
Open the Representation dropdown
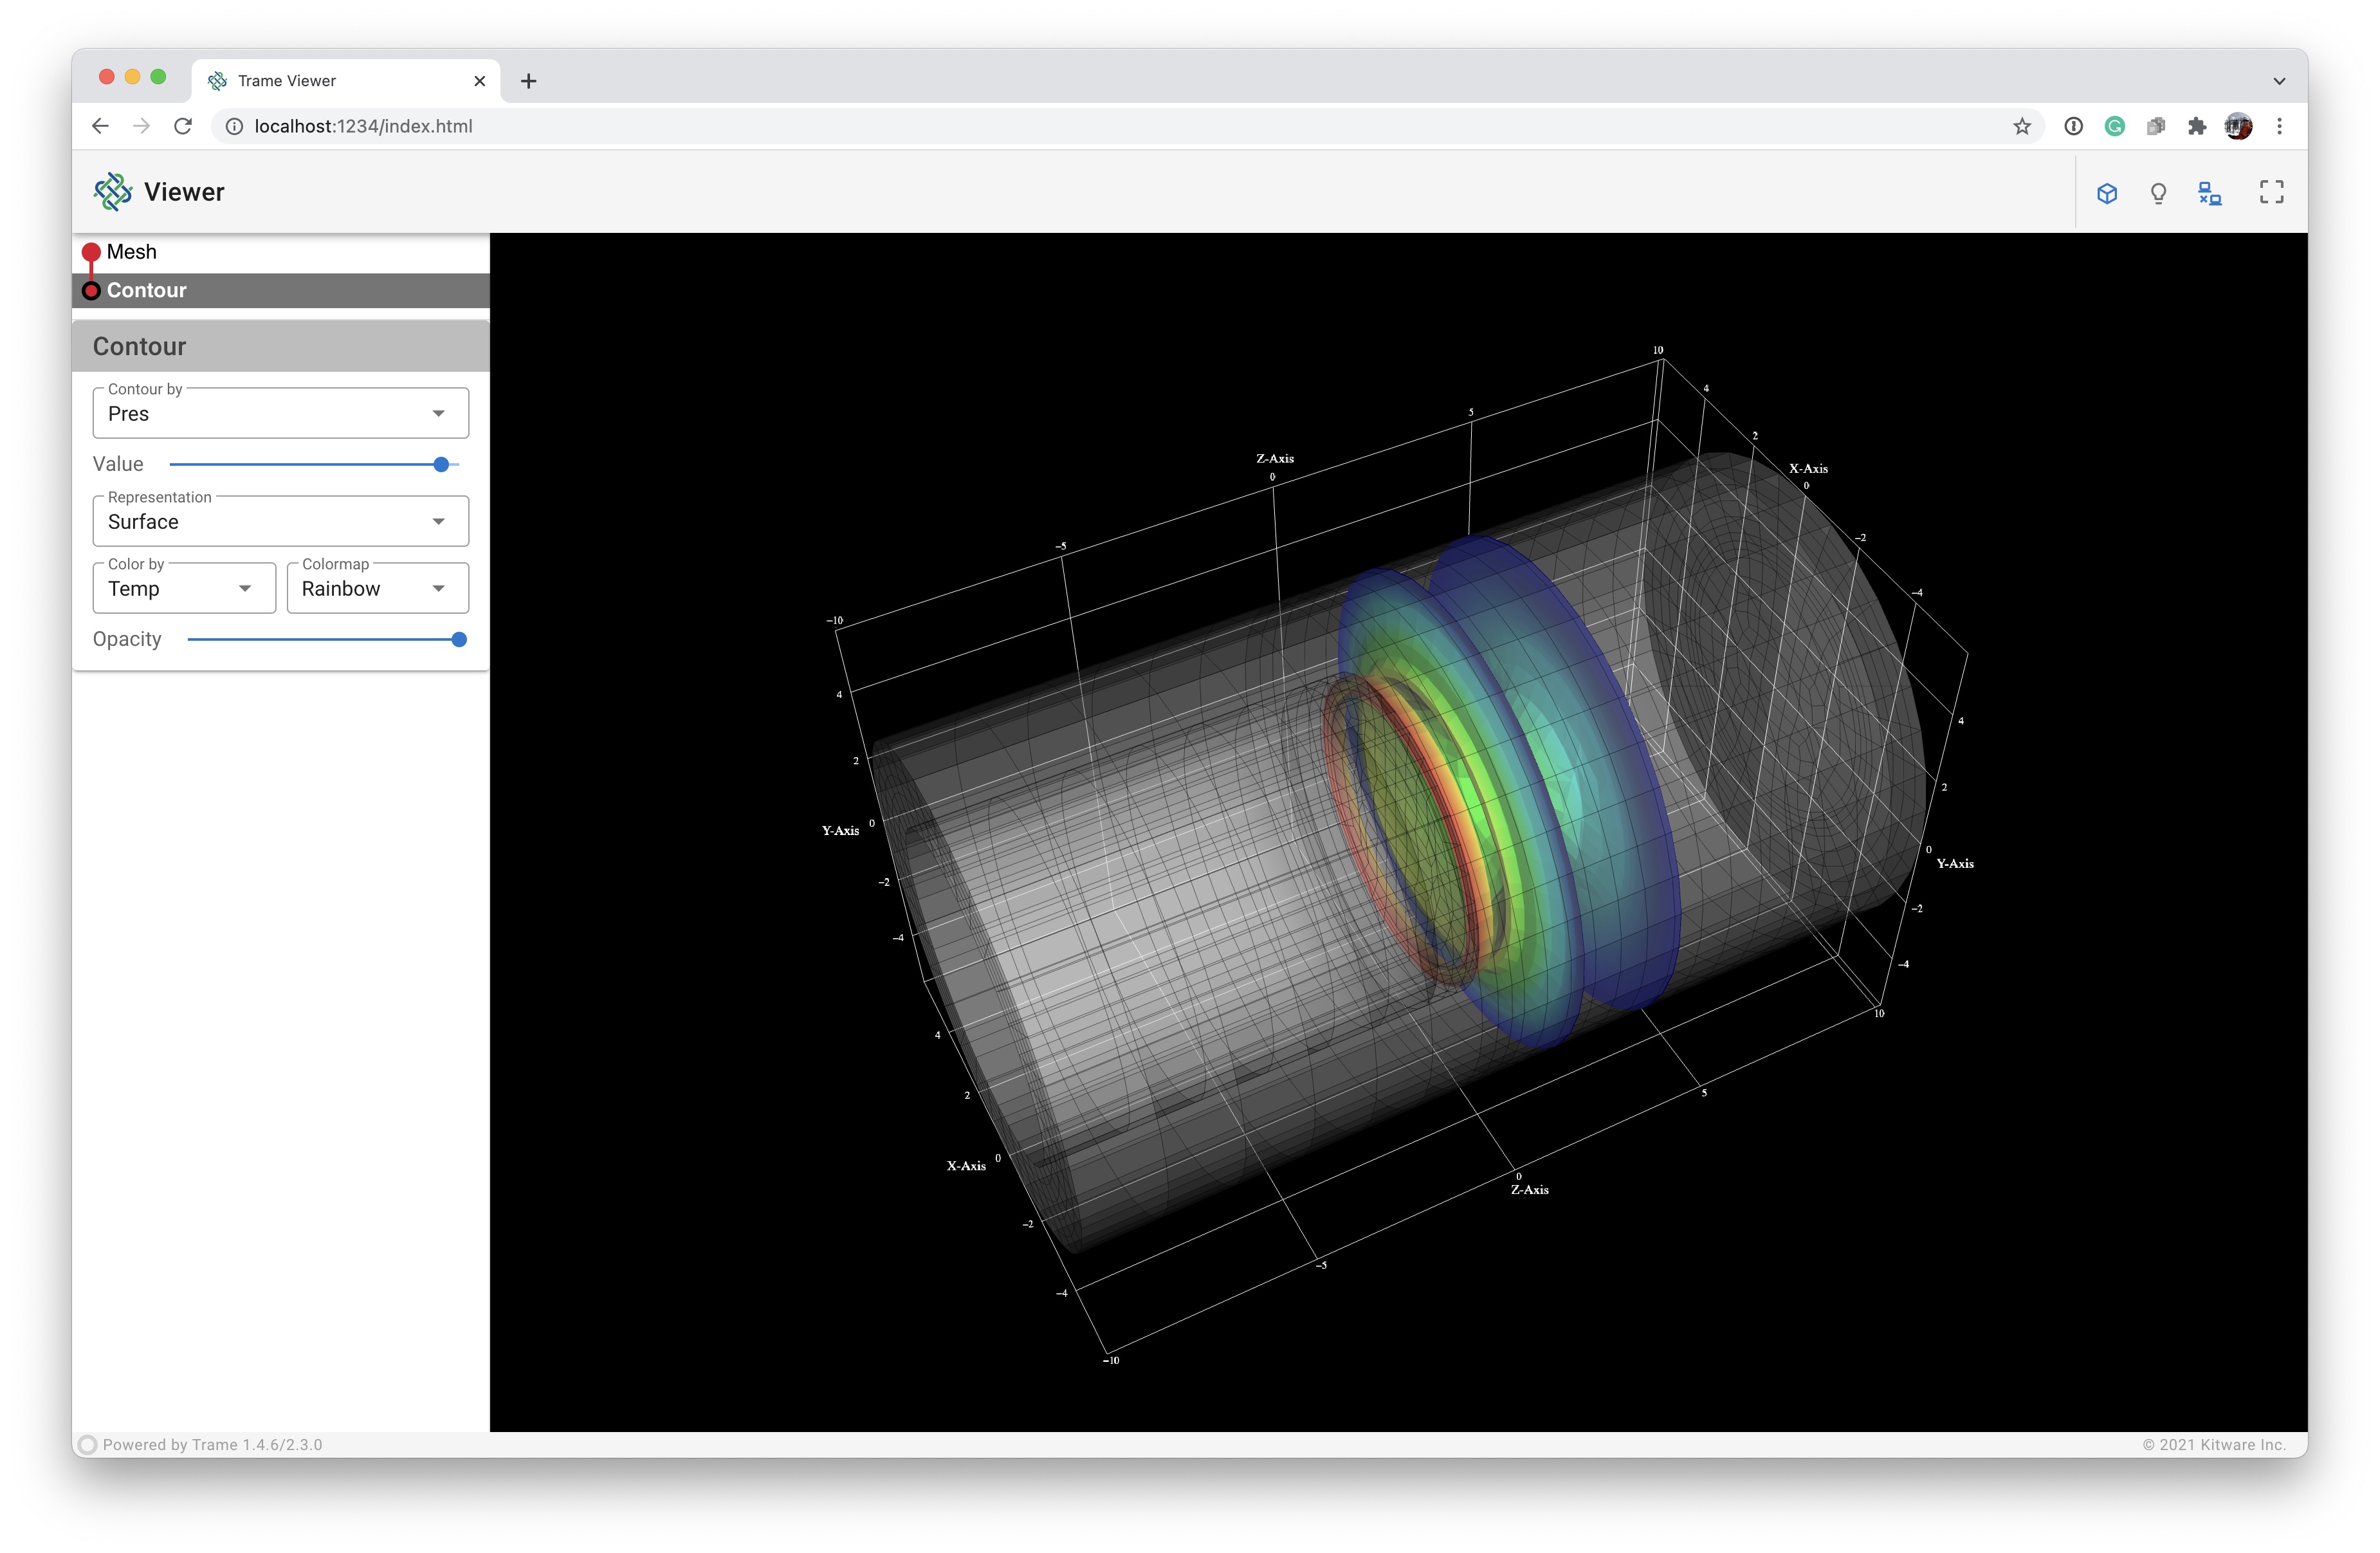point(281,521)
